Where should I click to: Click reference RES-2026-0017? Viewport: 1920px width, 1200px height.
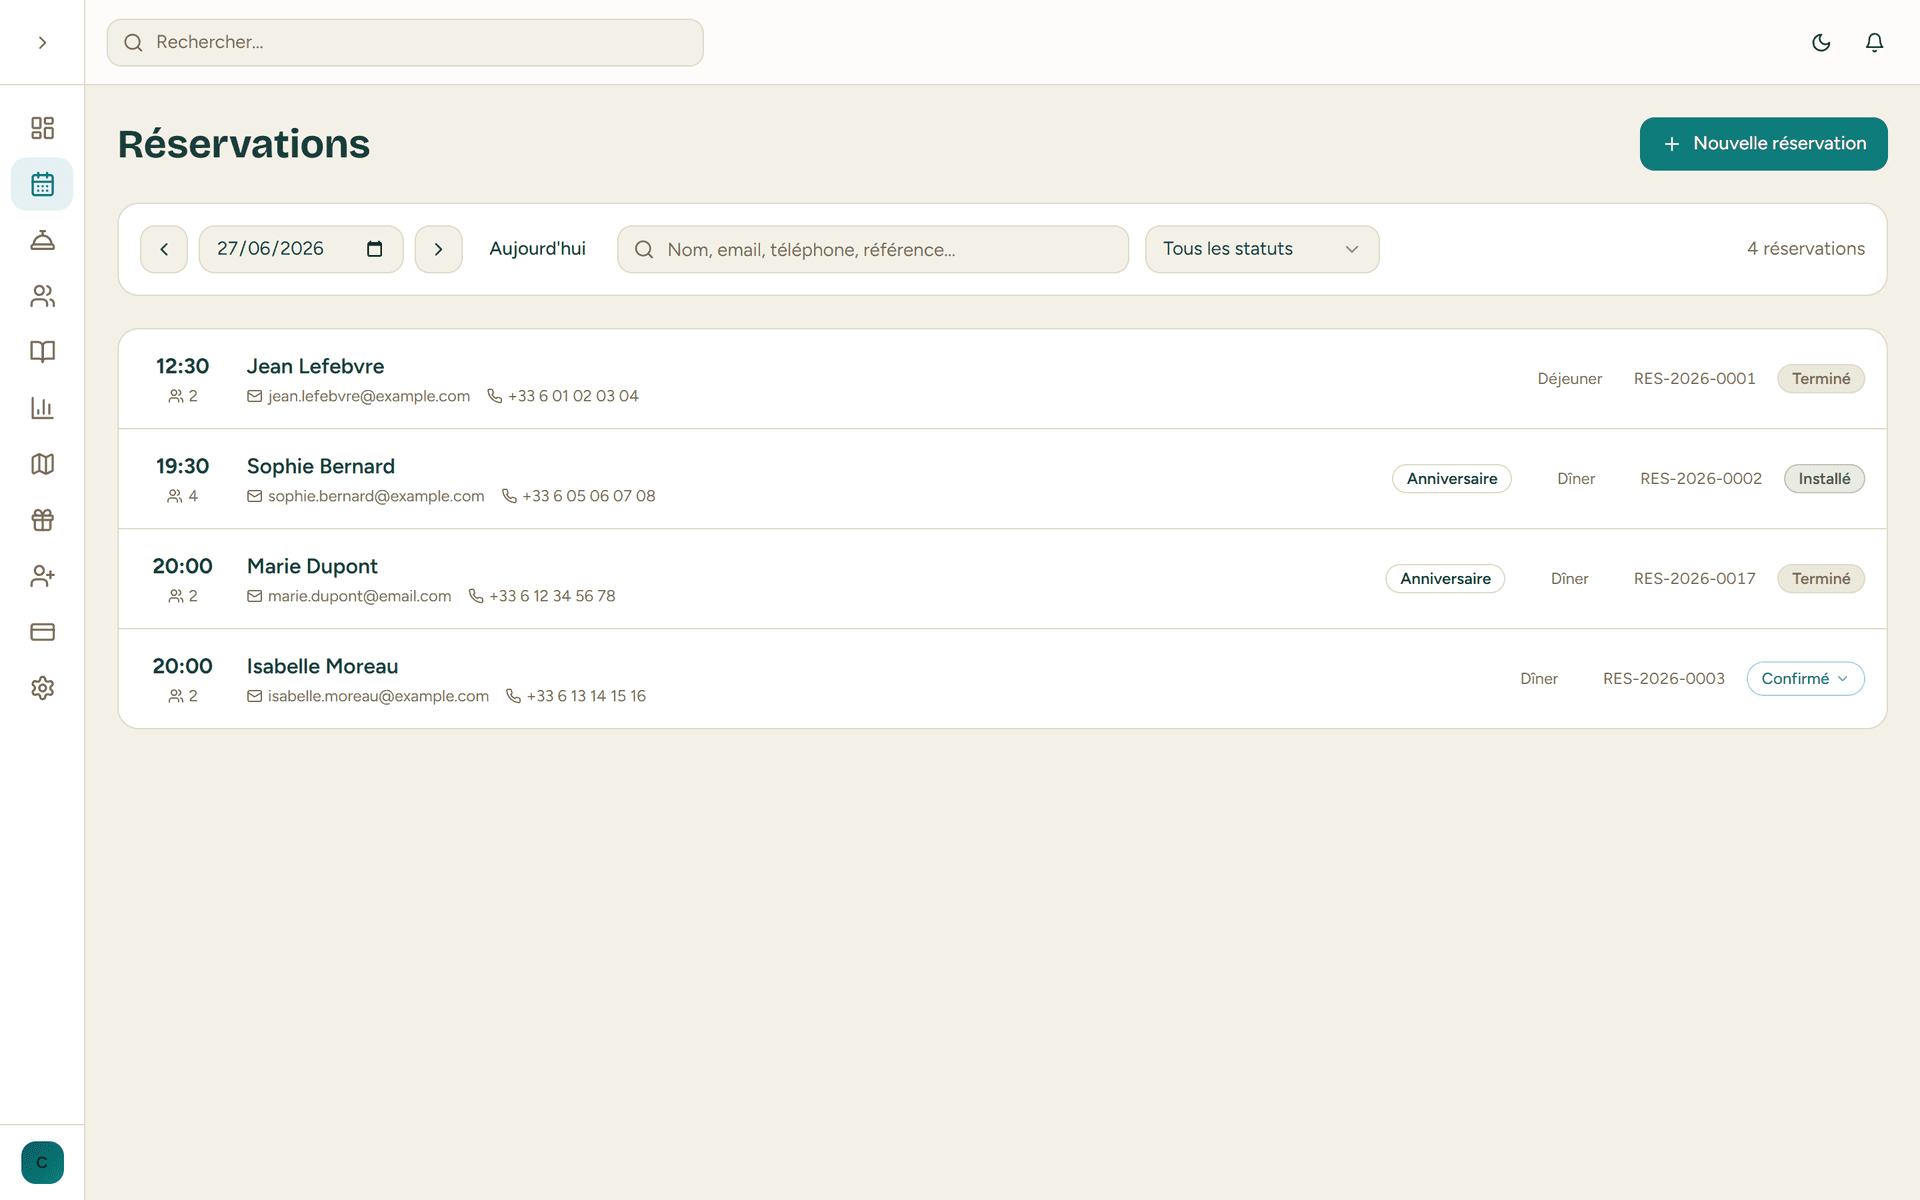point(1695,579)
